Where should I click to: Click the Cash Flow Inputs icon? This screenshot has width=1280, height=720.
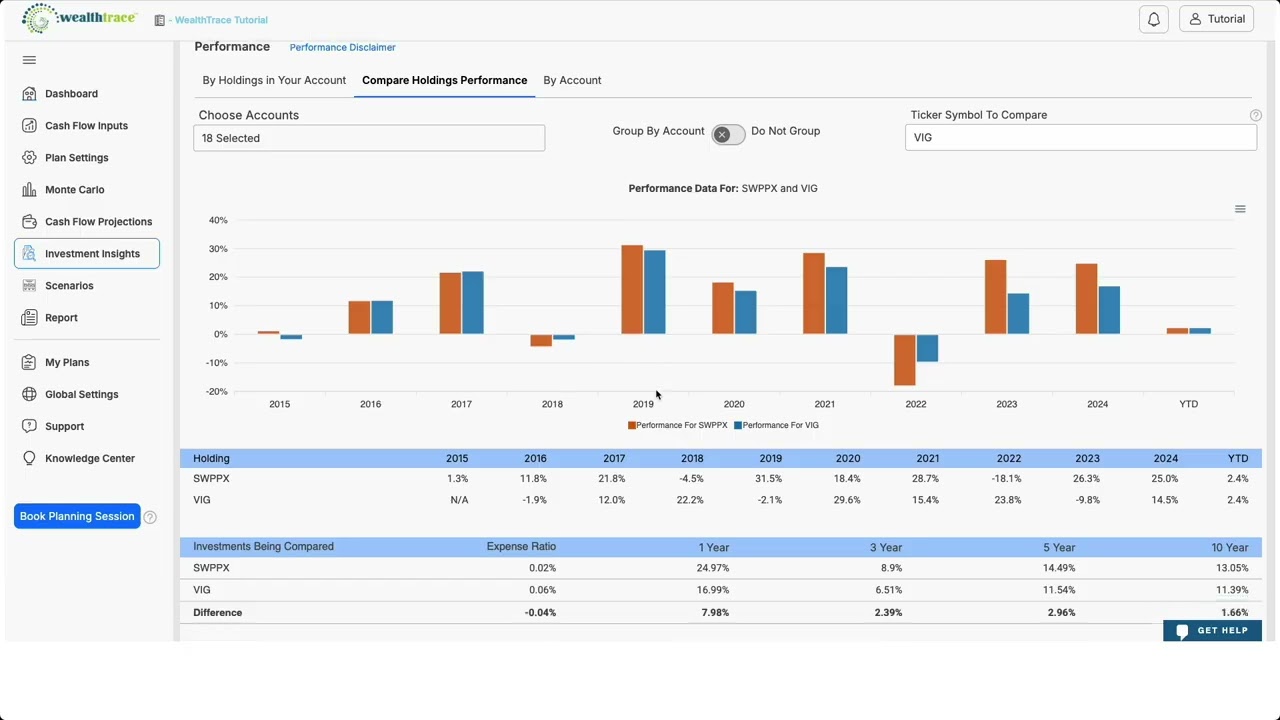[x=29, y=126]
